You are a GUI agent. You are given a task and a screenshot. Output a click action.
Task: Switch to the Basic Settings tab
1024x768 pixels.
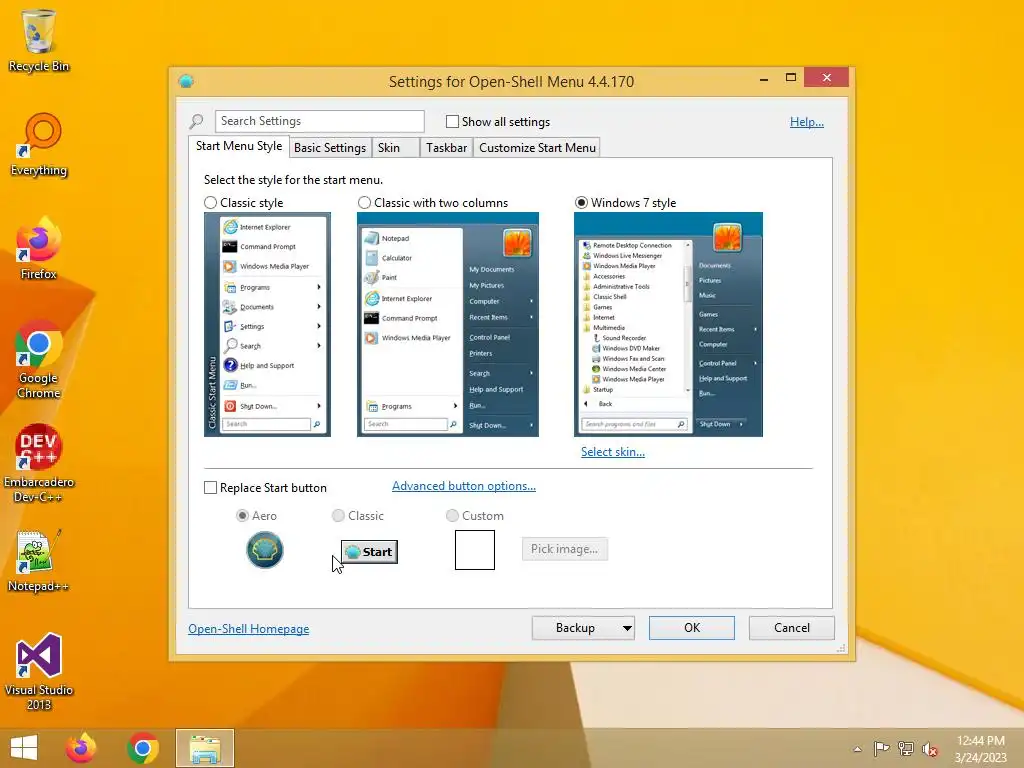[330, 148]
